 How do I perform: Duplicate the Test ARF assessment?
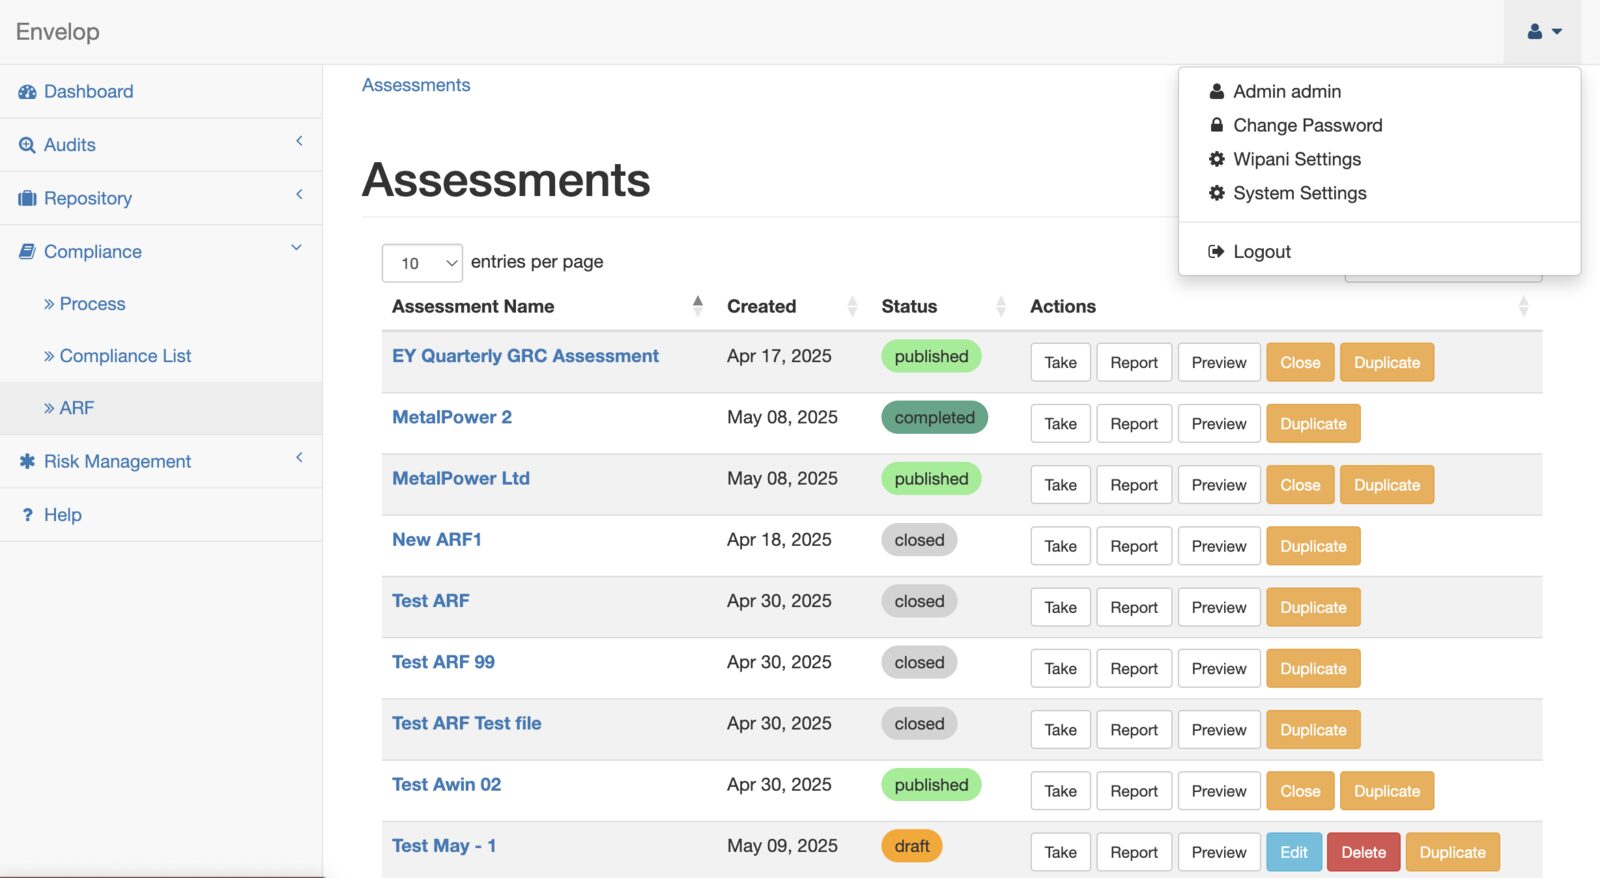[x=1313, y=607]
